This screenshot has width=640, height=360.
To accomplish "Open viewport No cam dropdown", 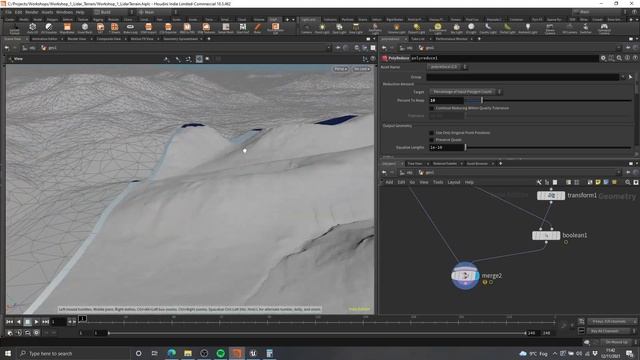I will point(362,69).
